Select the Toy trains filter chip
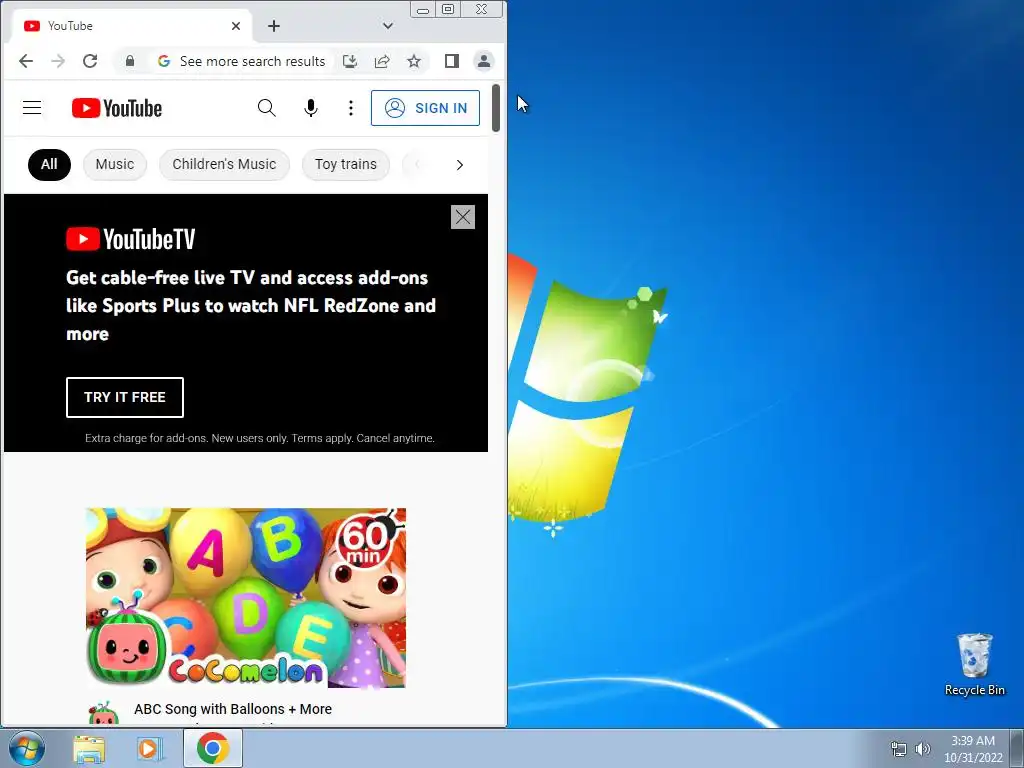Screen dimensions: 1024x768 pos(345,164)
